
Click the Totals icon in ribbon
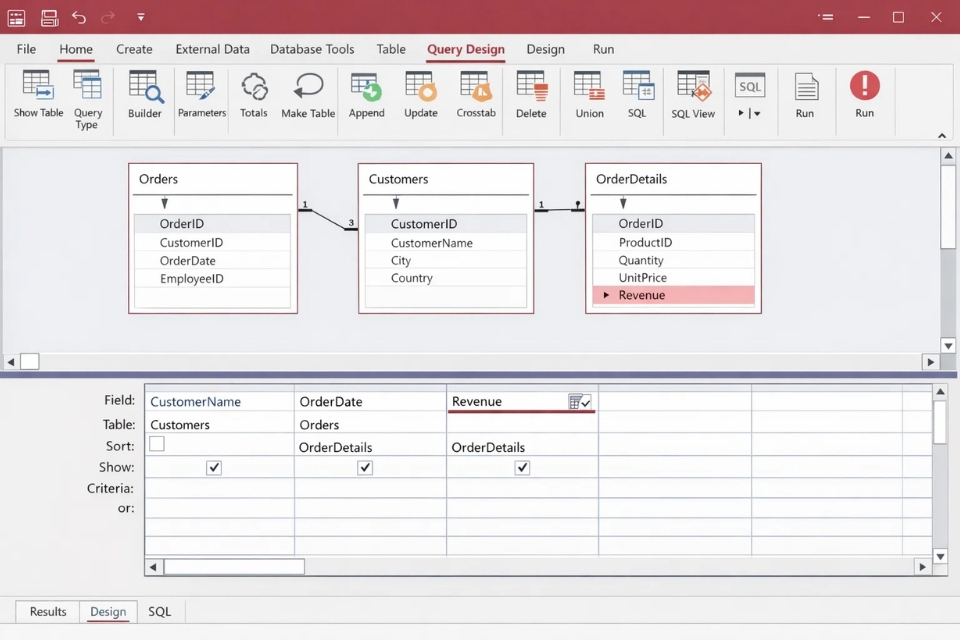click(254, 88)
